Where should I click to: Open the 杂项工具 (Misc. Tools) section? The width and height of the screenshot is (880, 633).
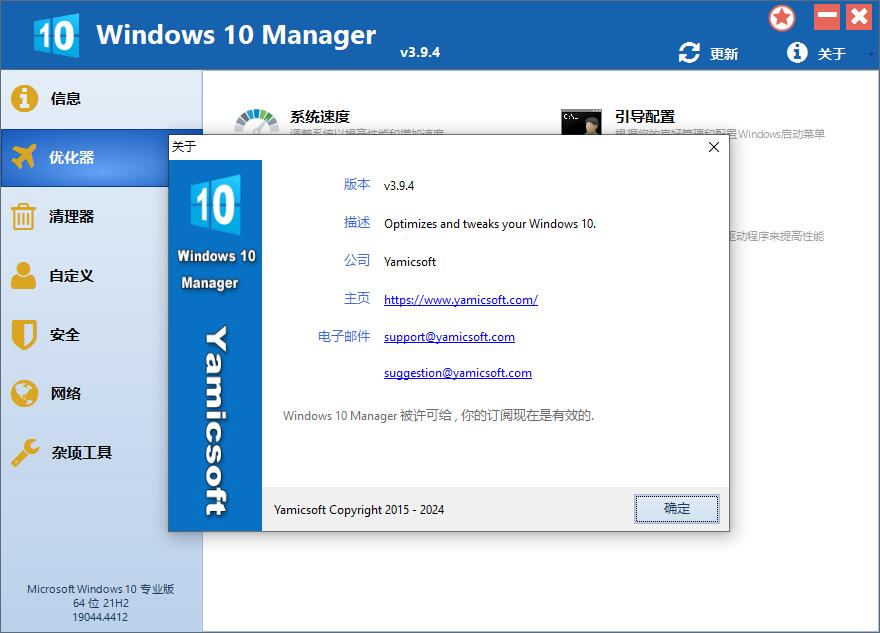[x=85, y=453]
